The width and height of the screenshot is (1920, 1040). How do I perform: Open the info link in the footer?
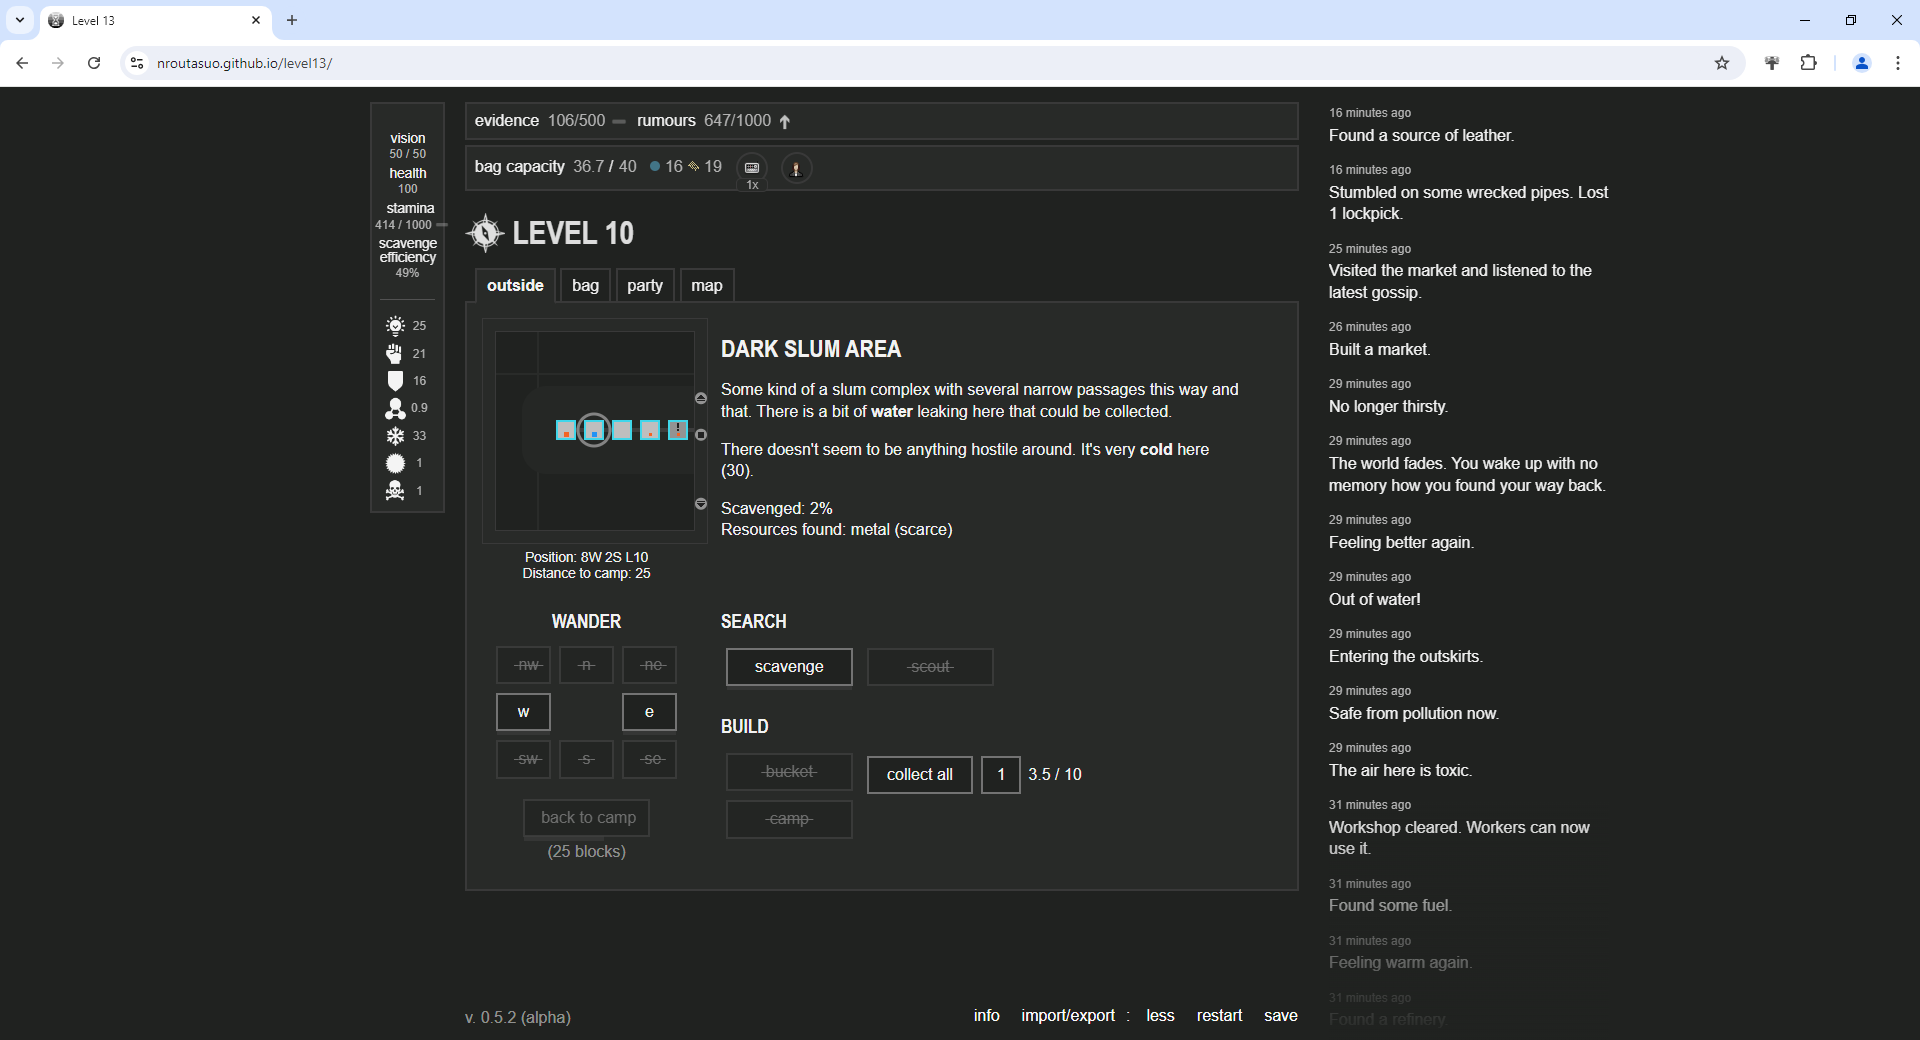[987, 1016]
